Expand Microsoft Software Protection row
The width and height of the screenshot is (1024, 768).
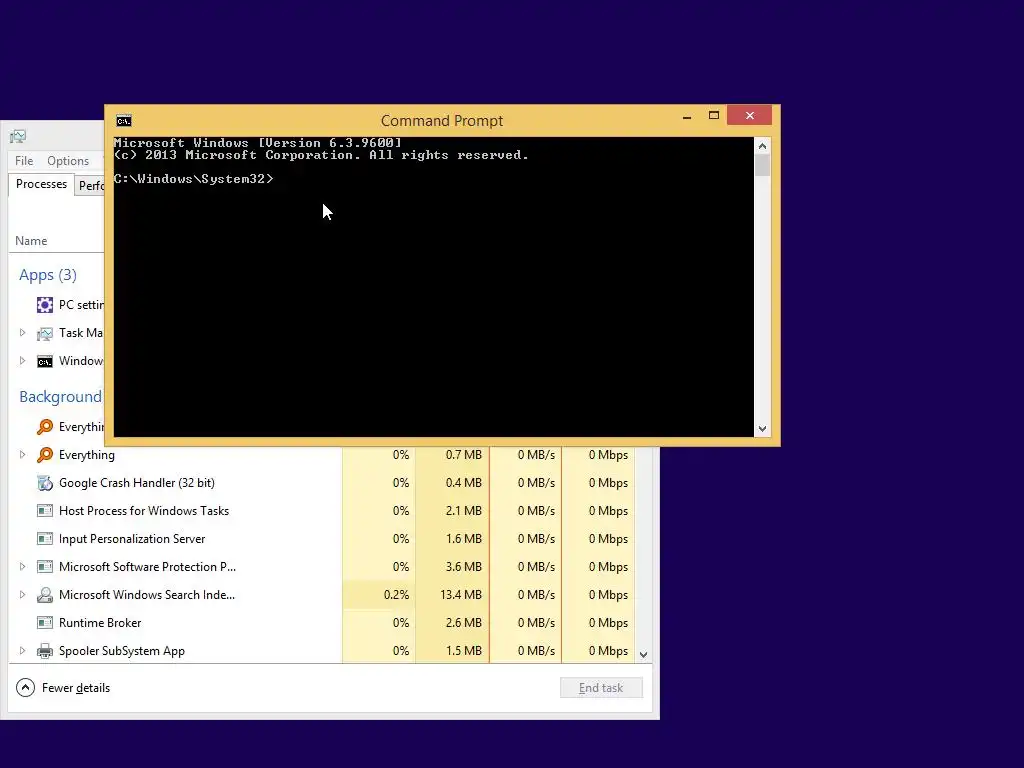22,567
